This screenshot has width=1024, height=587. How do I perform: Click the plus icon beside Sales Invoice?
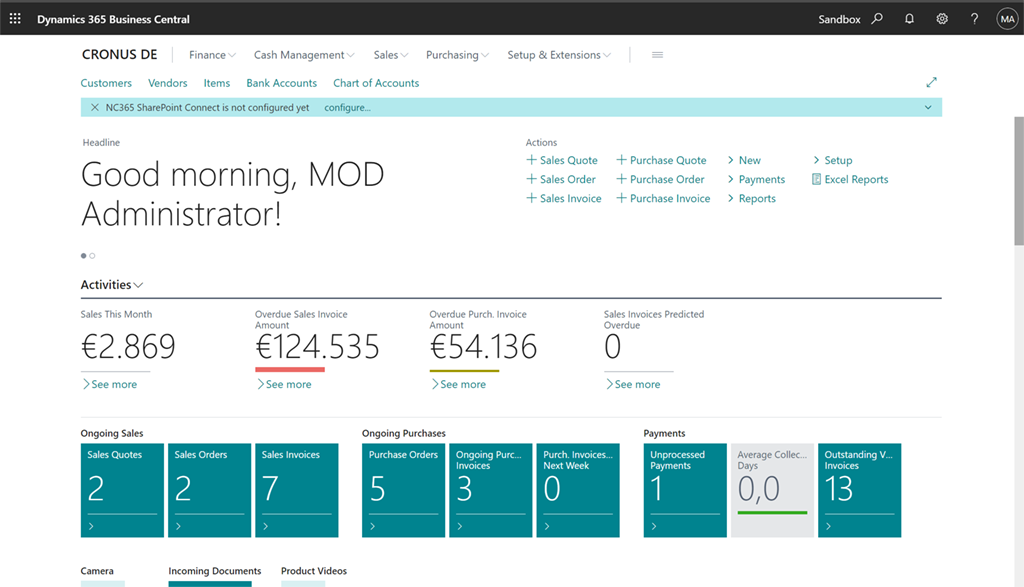(x=532, y=198)
